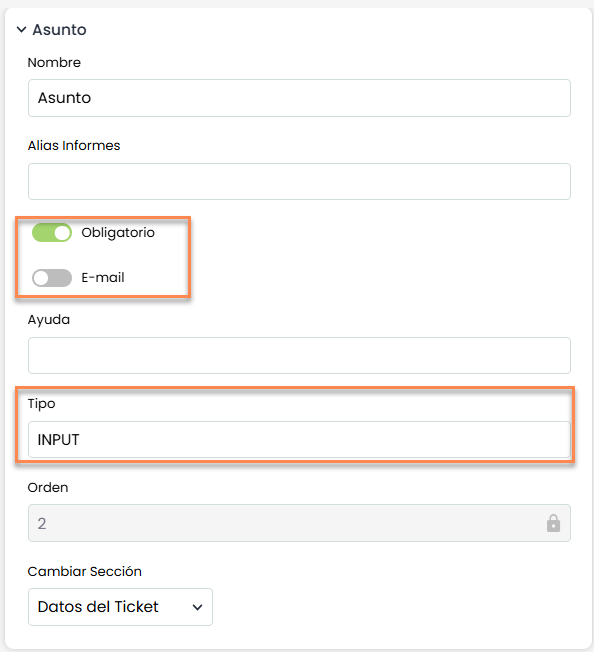Click the Tipo field showing INPUT

tap(299, 440)
